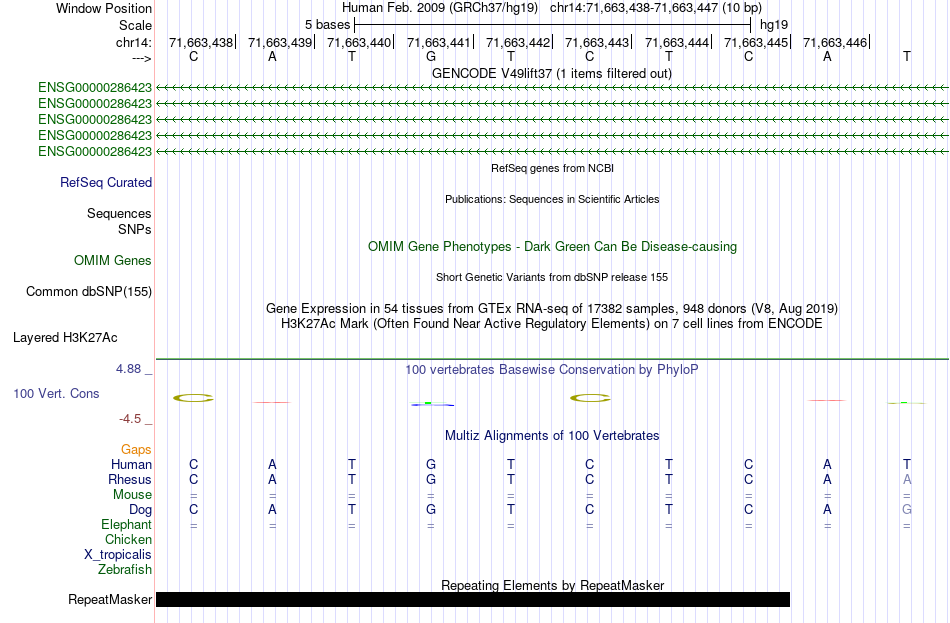Click the chr14: ruler label
950x623 pixels.
133,42
